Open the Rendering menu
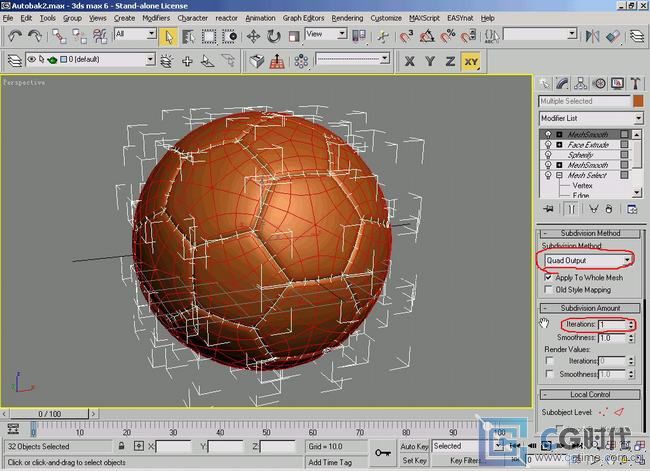Screen dimensions: 650x471 pos(347,18)
